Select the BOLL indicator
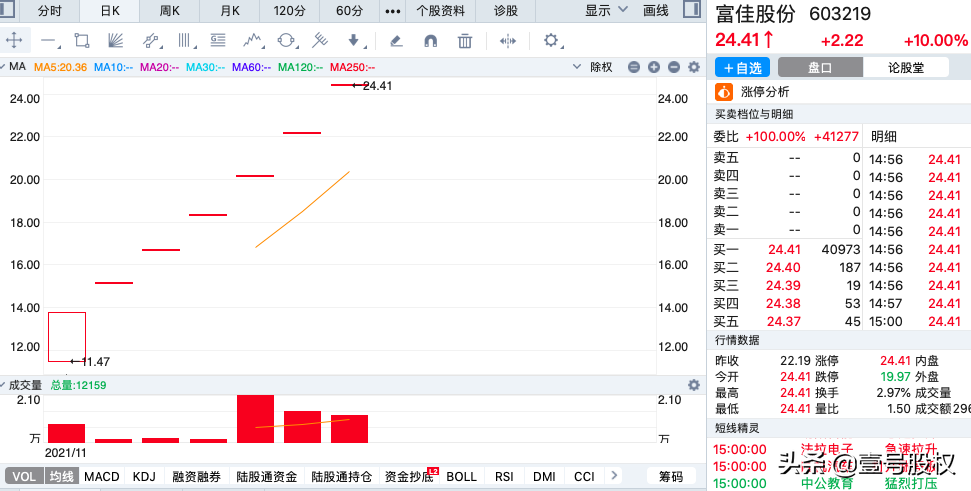Screen dimensions: 971x491 click(x=461, y=476)
